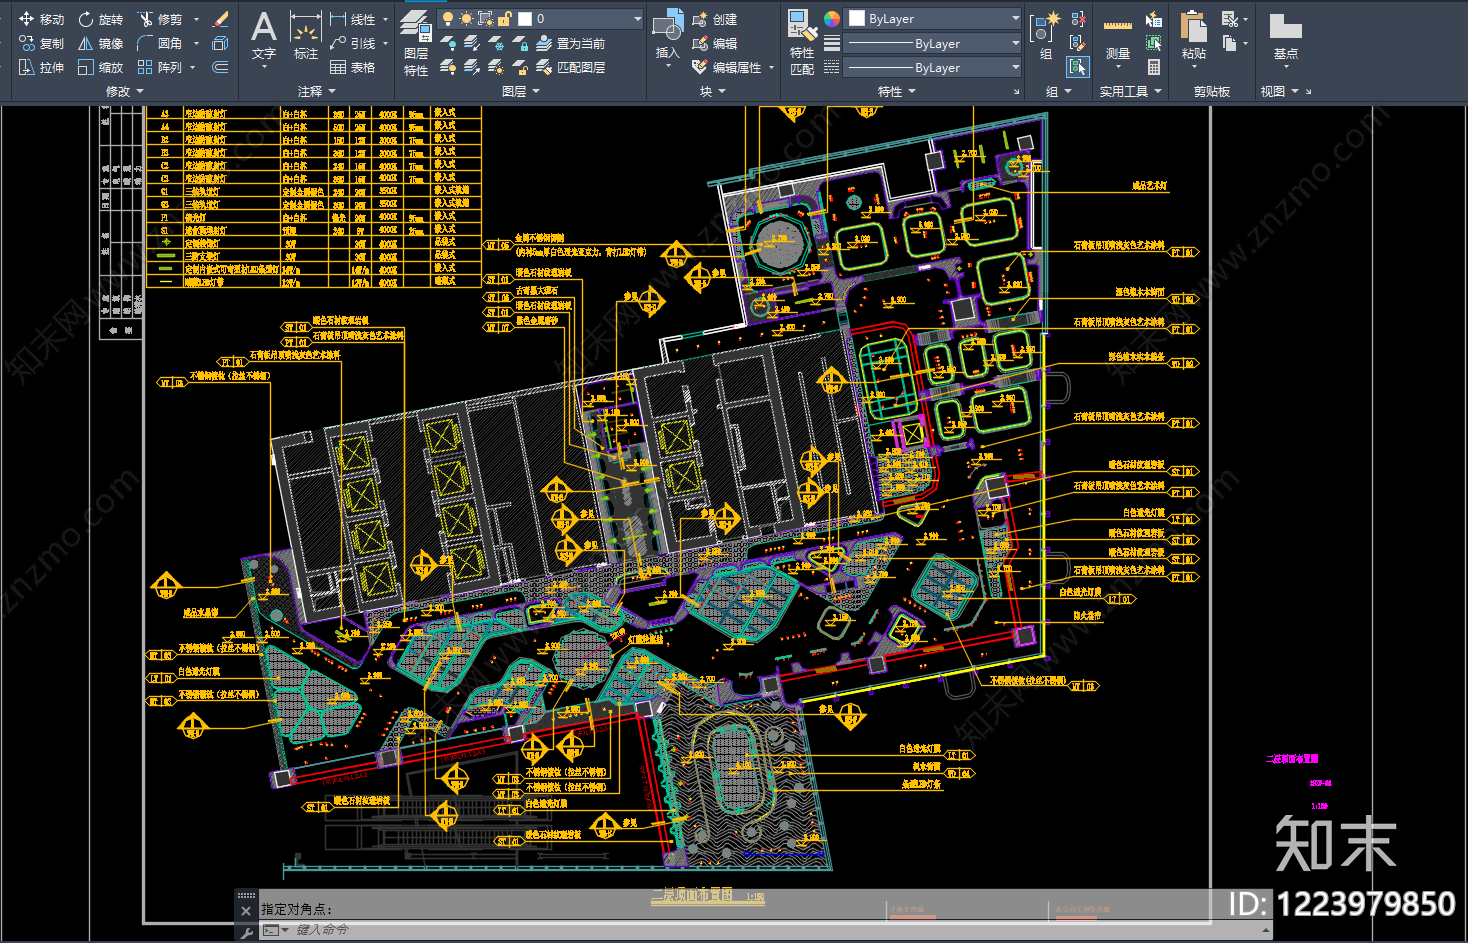Click Match Layer (匹配图层) button
Image resolution: width=1468 pixels, height=943 pixels.
(571, 67)
